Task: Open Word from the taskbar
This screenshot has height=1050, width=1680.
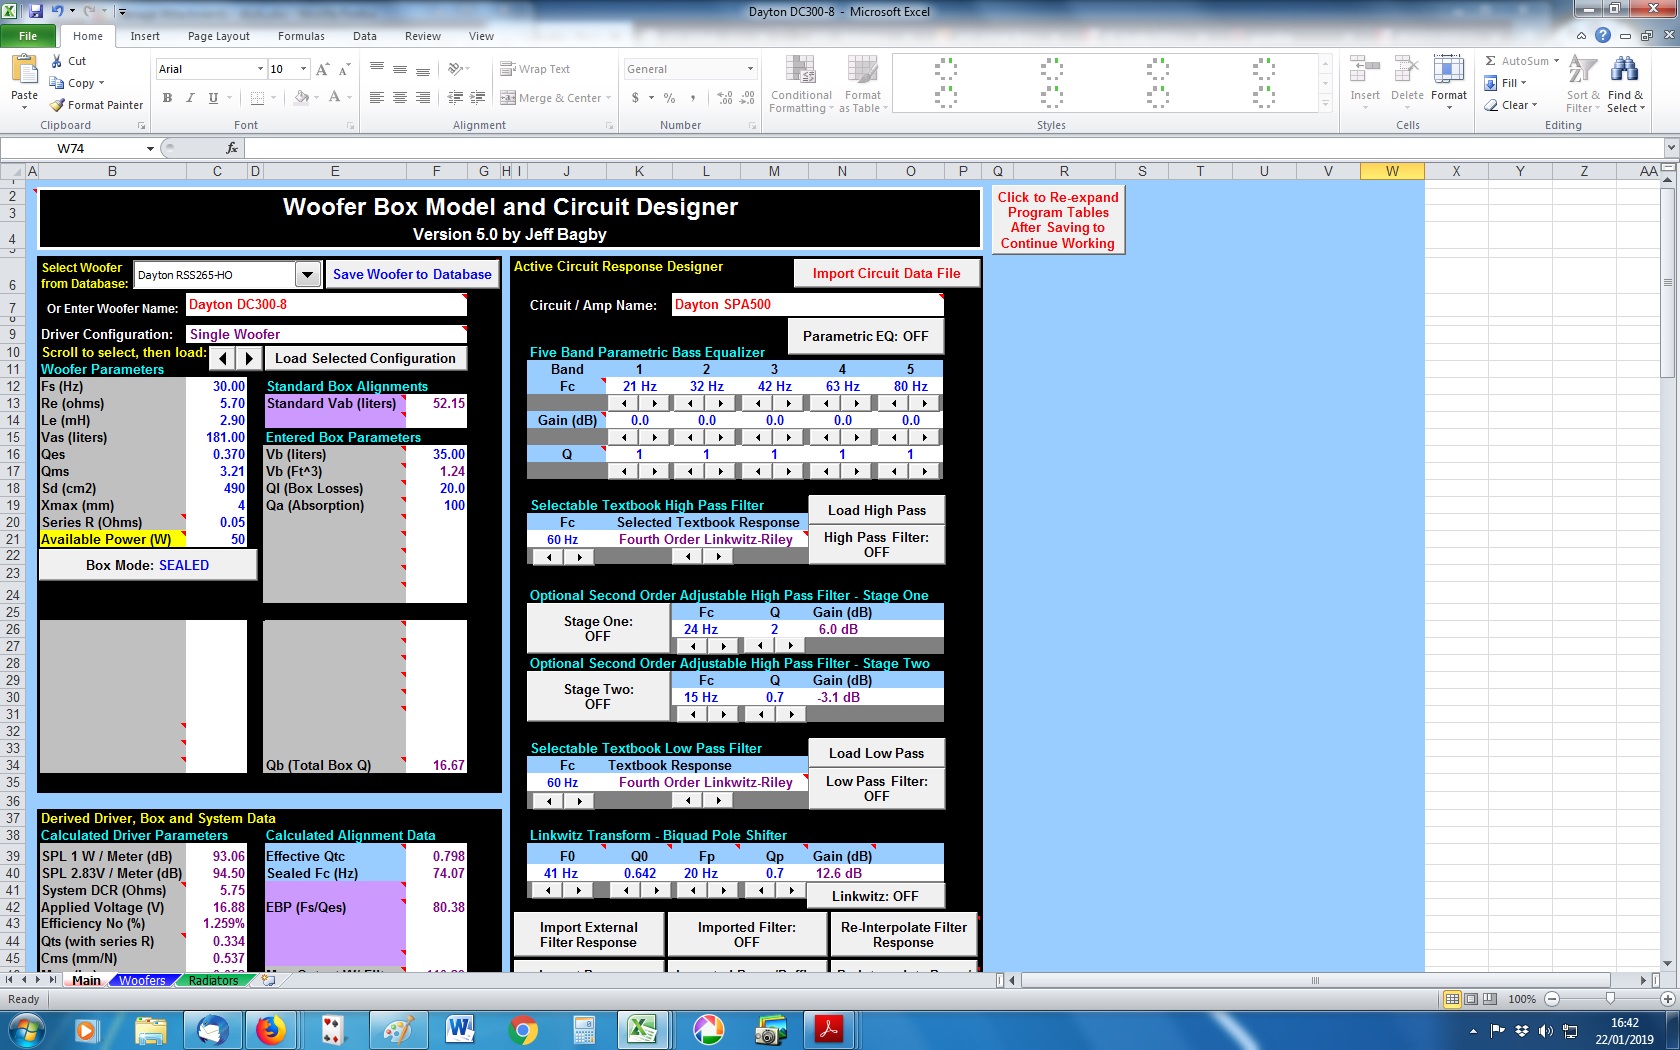Action: pyautogui.click(x=460, y=1030)
